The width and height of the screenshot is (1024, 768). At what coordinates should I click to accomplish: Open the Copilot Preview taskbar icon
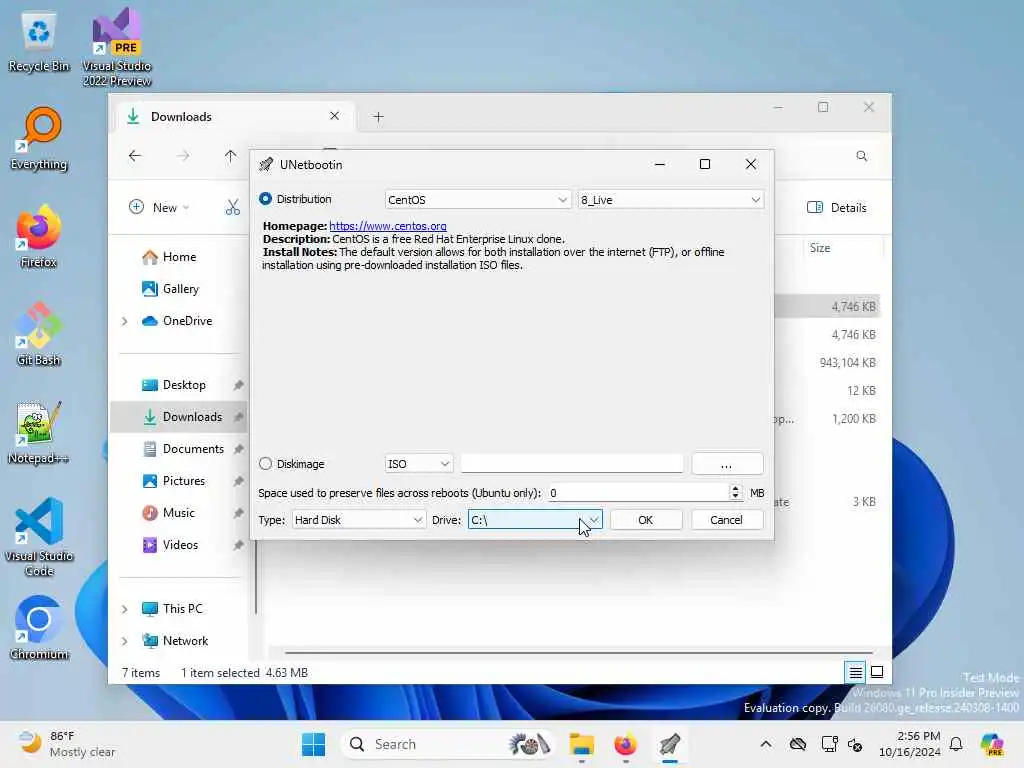pos(991,744)
